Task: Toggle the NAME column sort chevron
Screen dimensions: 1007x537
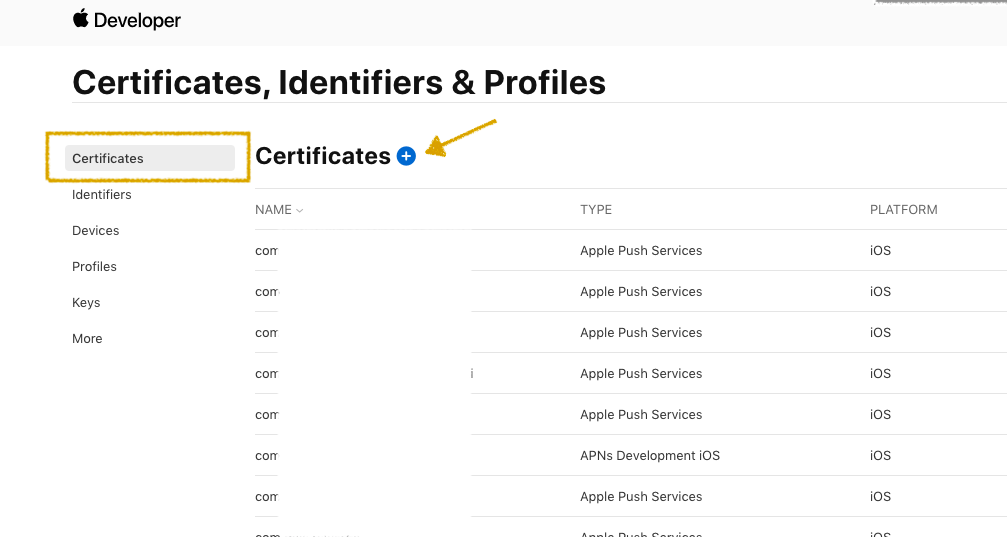Action: (x=299, y=210)
